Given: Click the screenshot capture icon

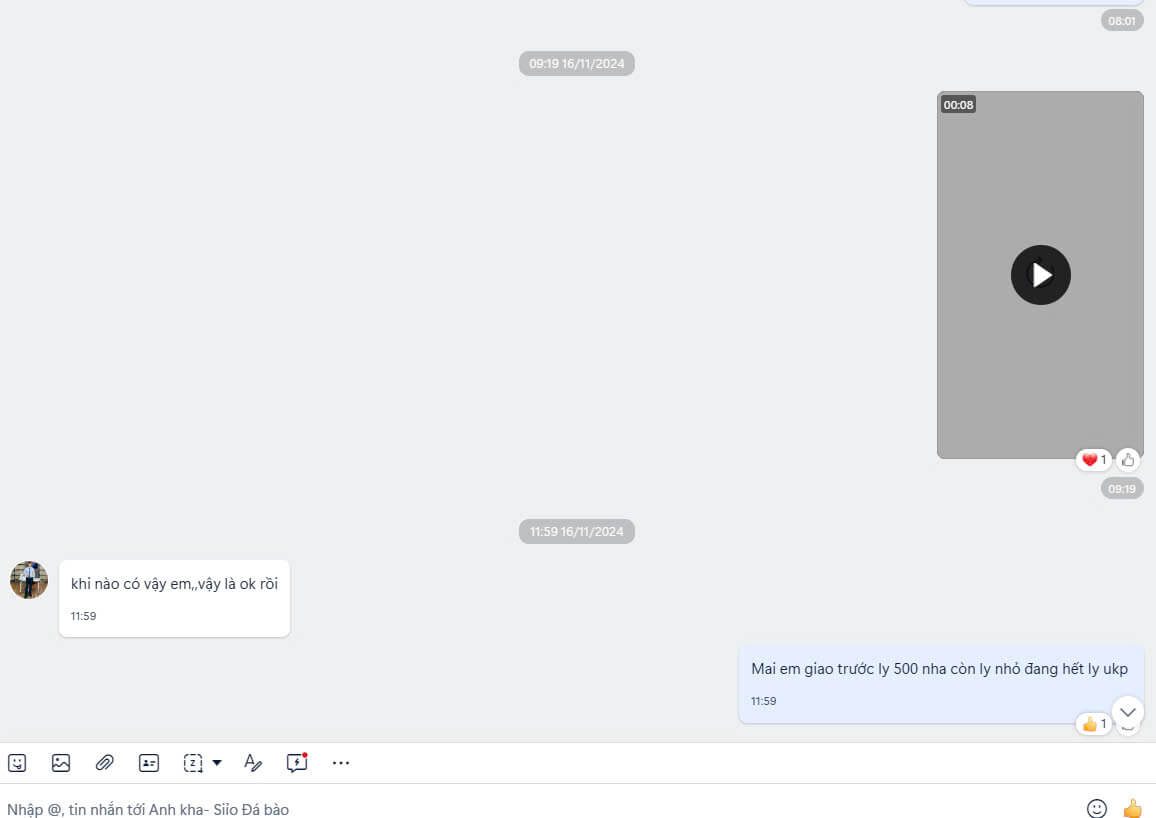Looking at the screenshot, I should (x=193, y=763).
